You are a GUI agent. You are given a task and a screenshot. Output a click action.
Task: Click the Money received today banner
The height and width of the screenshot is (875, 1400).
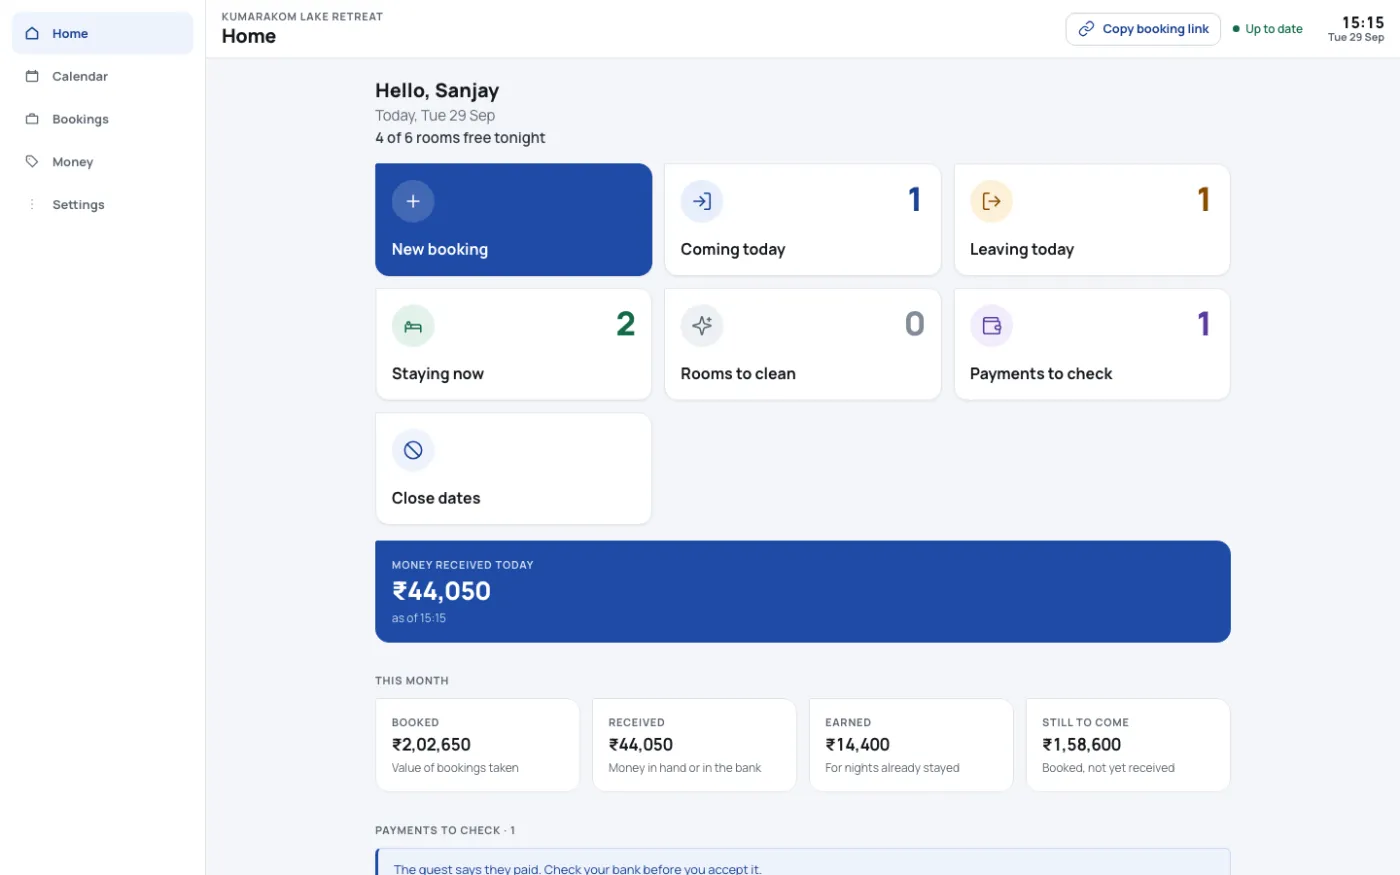802,591
